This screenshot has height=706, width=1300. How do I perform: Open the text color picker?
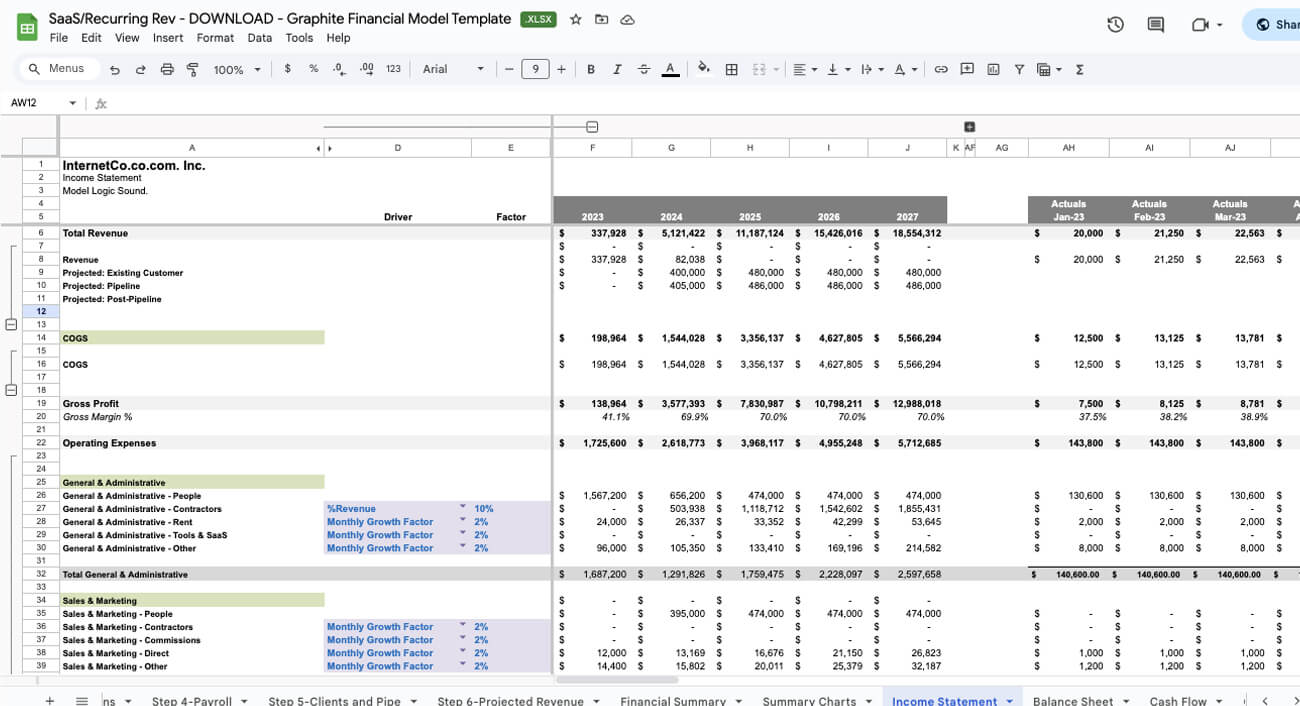(670, 69)
